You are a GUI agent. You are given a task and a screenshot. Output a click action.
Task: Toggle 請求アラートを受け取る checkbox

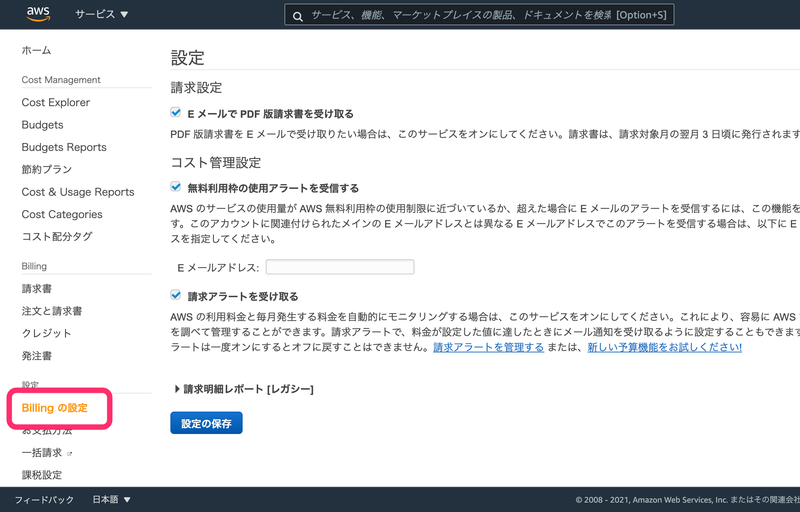[176, 295]
